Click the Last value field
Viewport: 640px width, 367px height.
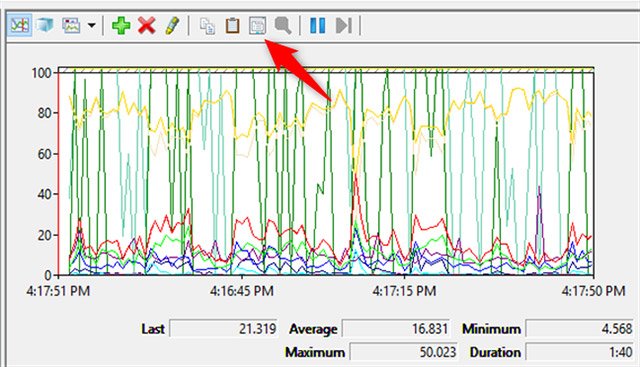coord(223,329)
